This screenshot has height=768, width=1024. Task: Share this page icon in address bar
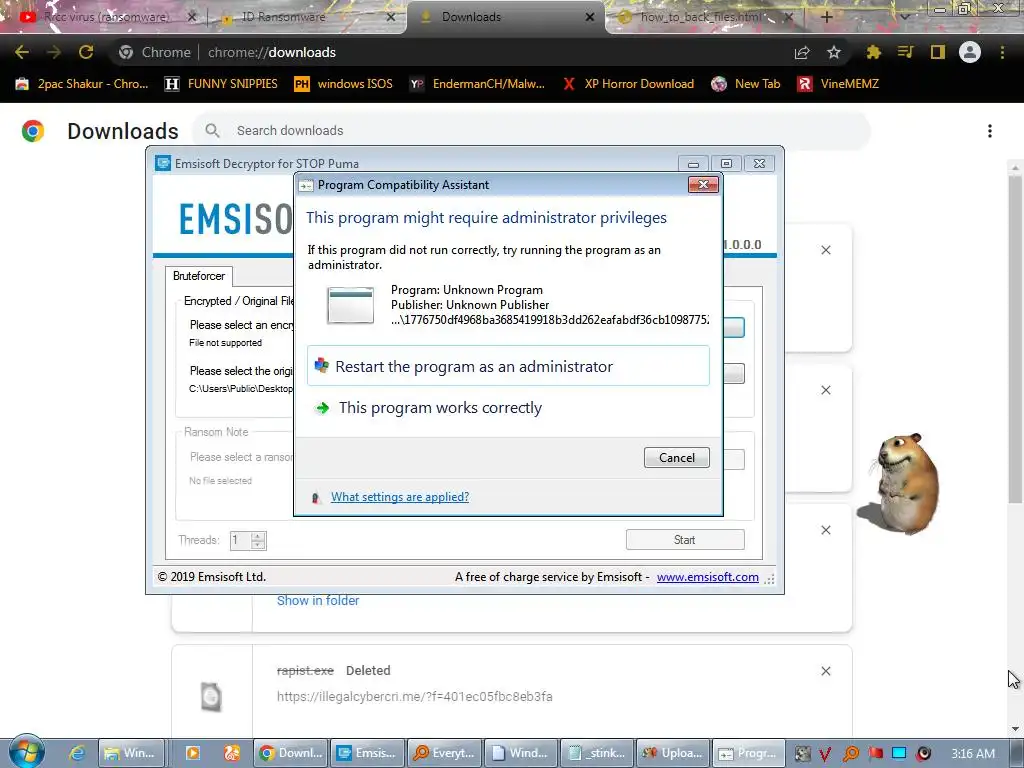802,52
